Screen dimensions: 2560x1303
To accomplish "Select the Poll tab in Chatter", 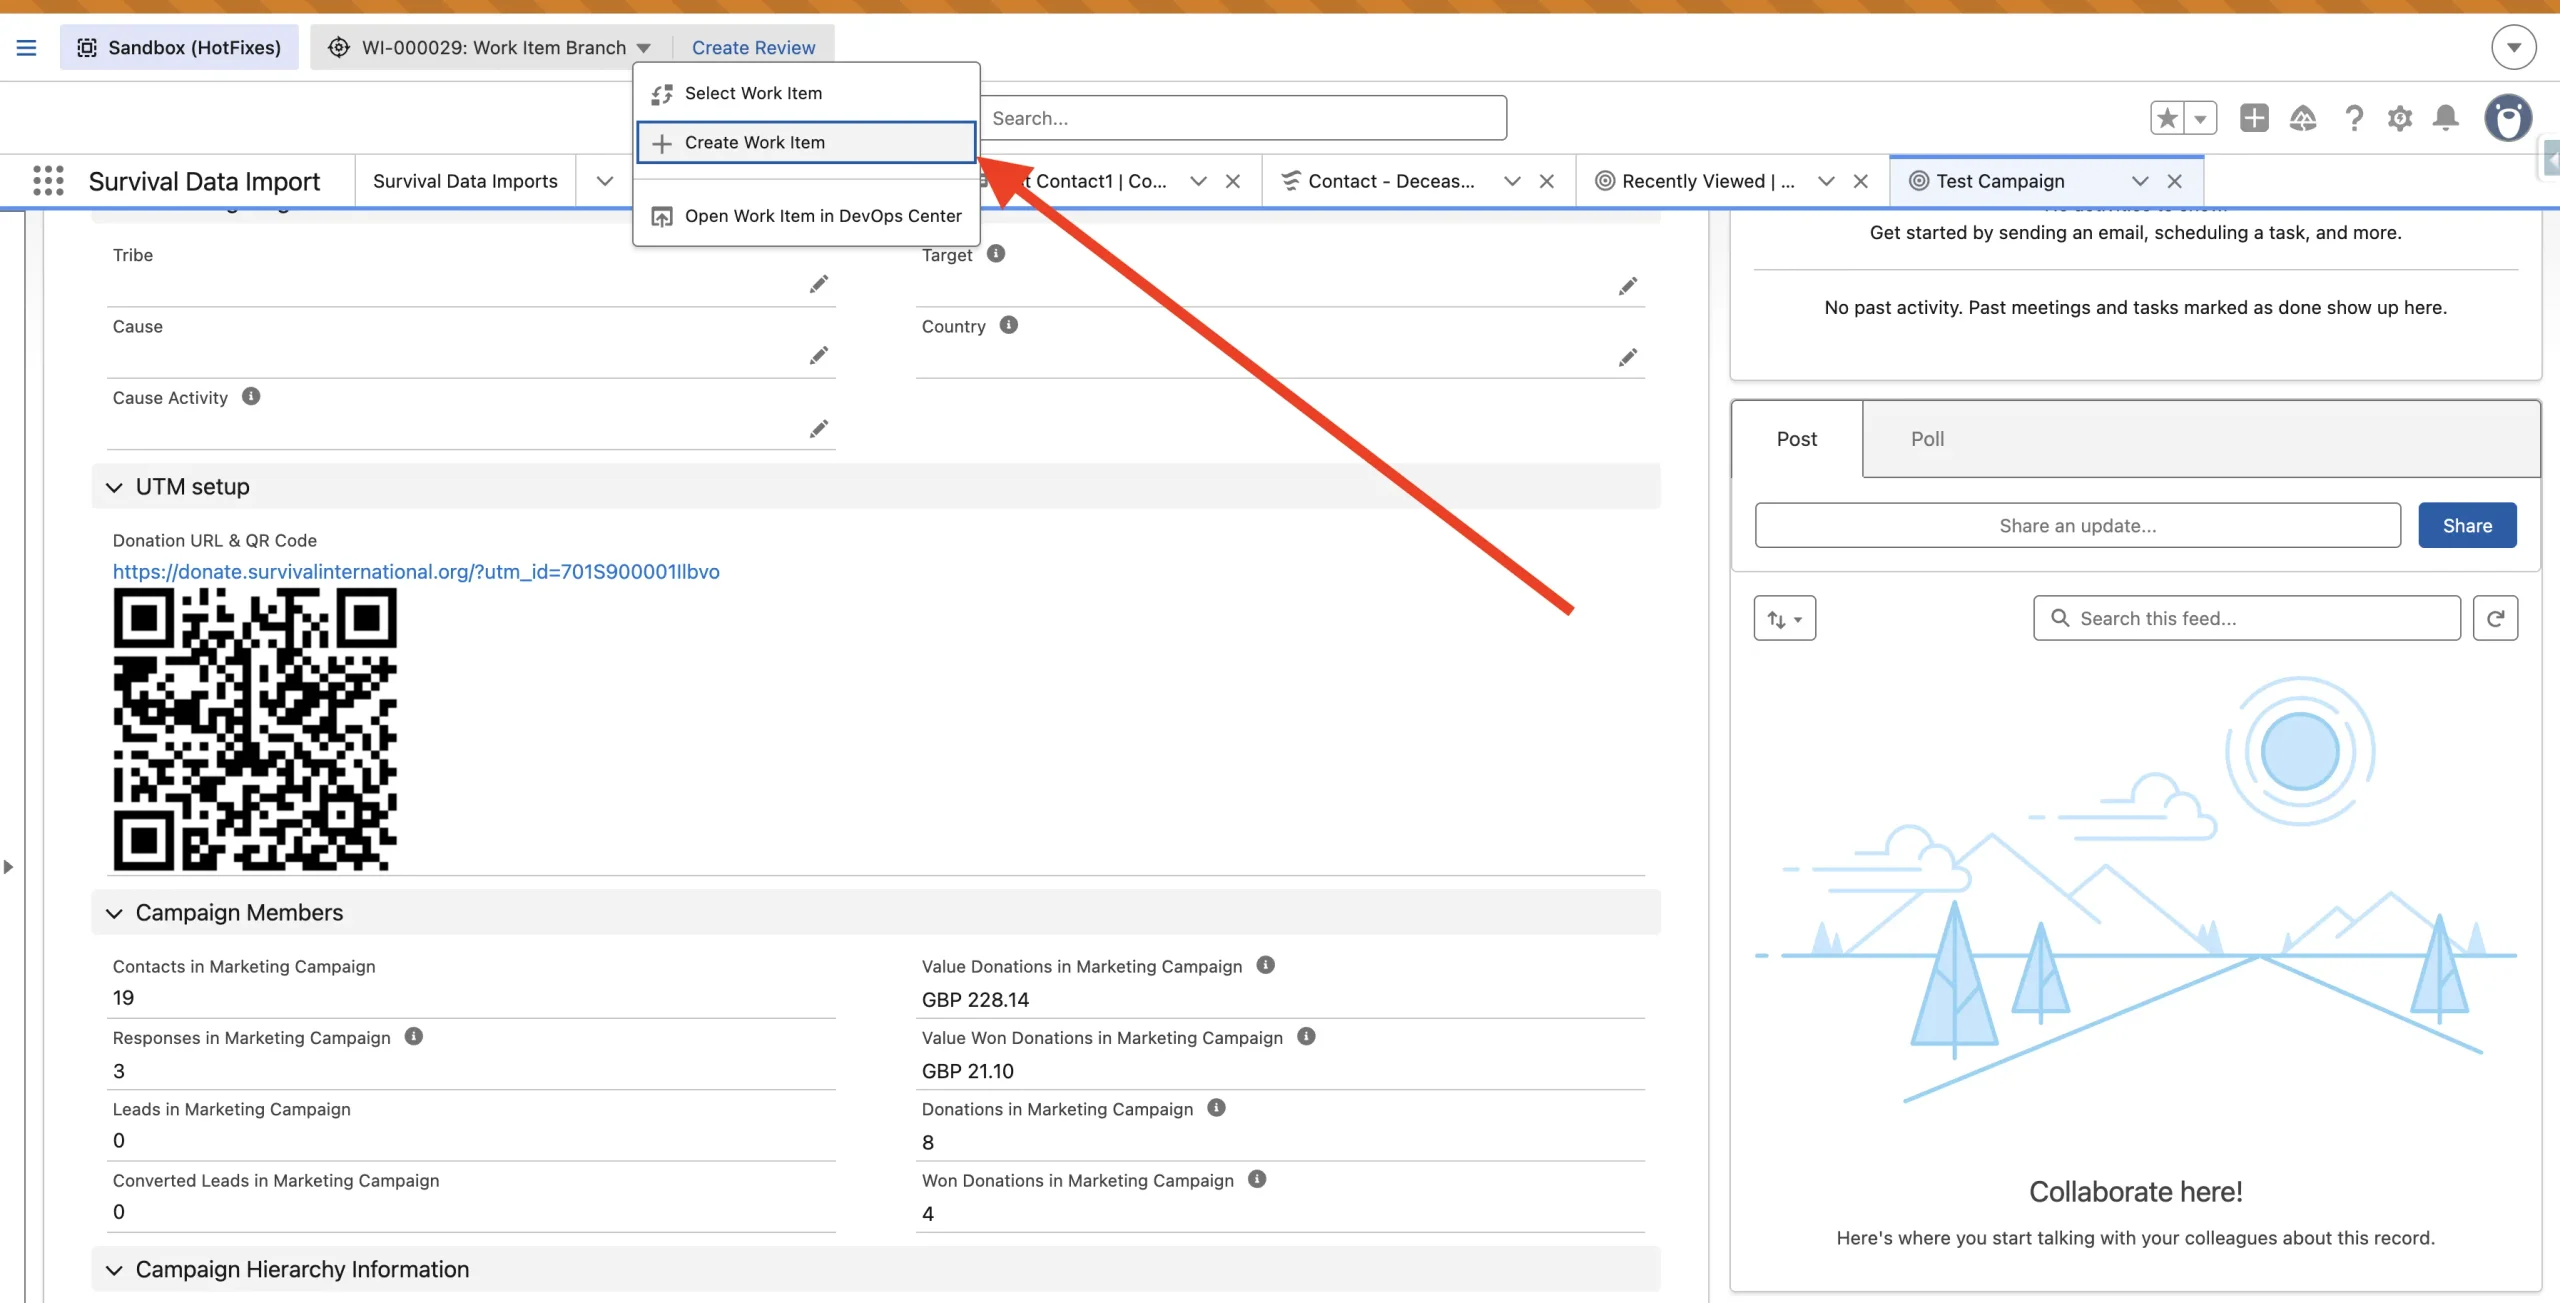I will pos(1927,439).
